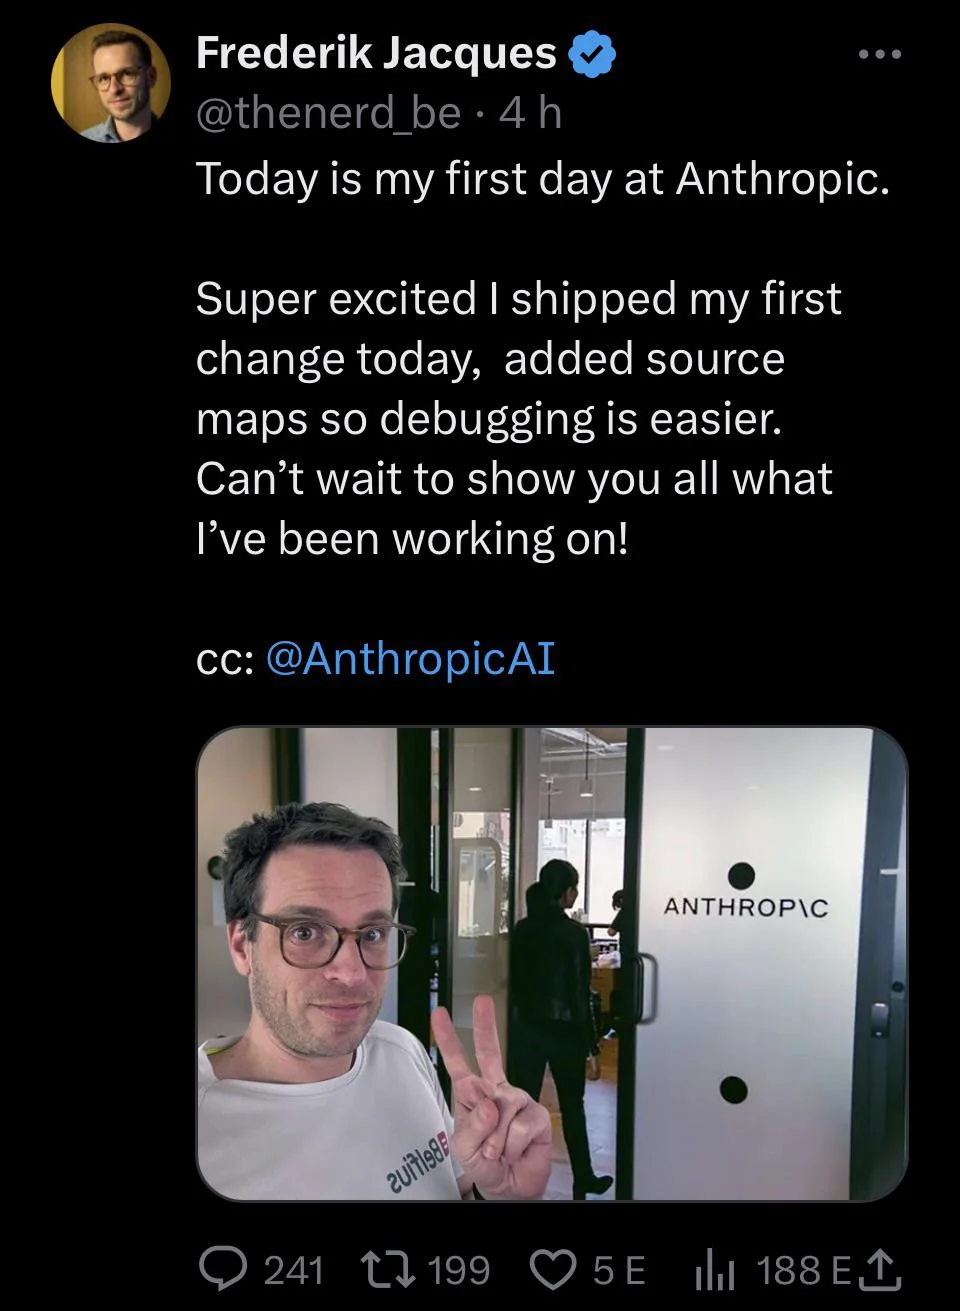Click the 'Today is my first day' line
The image size is (960, 1311).
tap(542, 178)
